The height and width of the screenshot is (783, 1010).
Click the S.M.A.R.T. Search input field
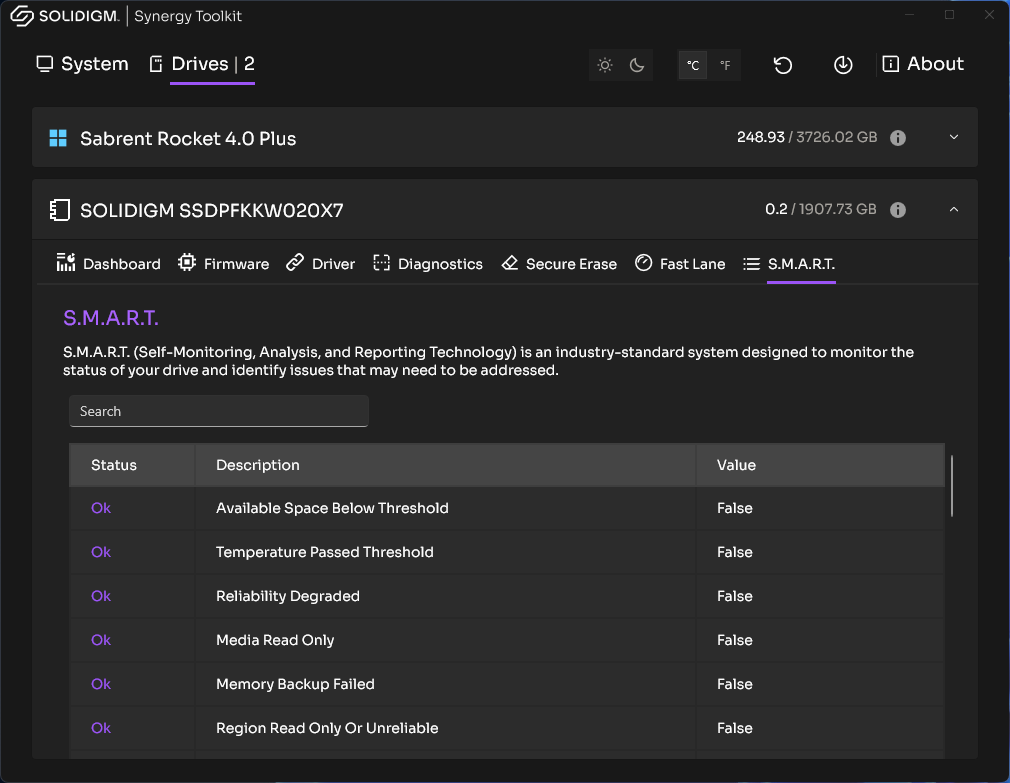tap(219, 411)
